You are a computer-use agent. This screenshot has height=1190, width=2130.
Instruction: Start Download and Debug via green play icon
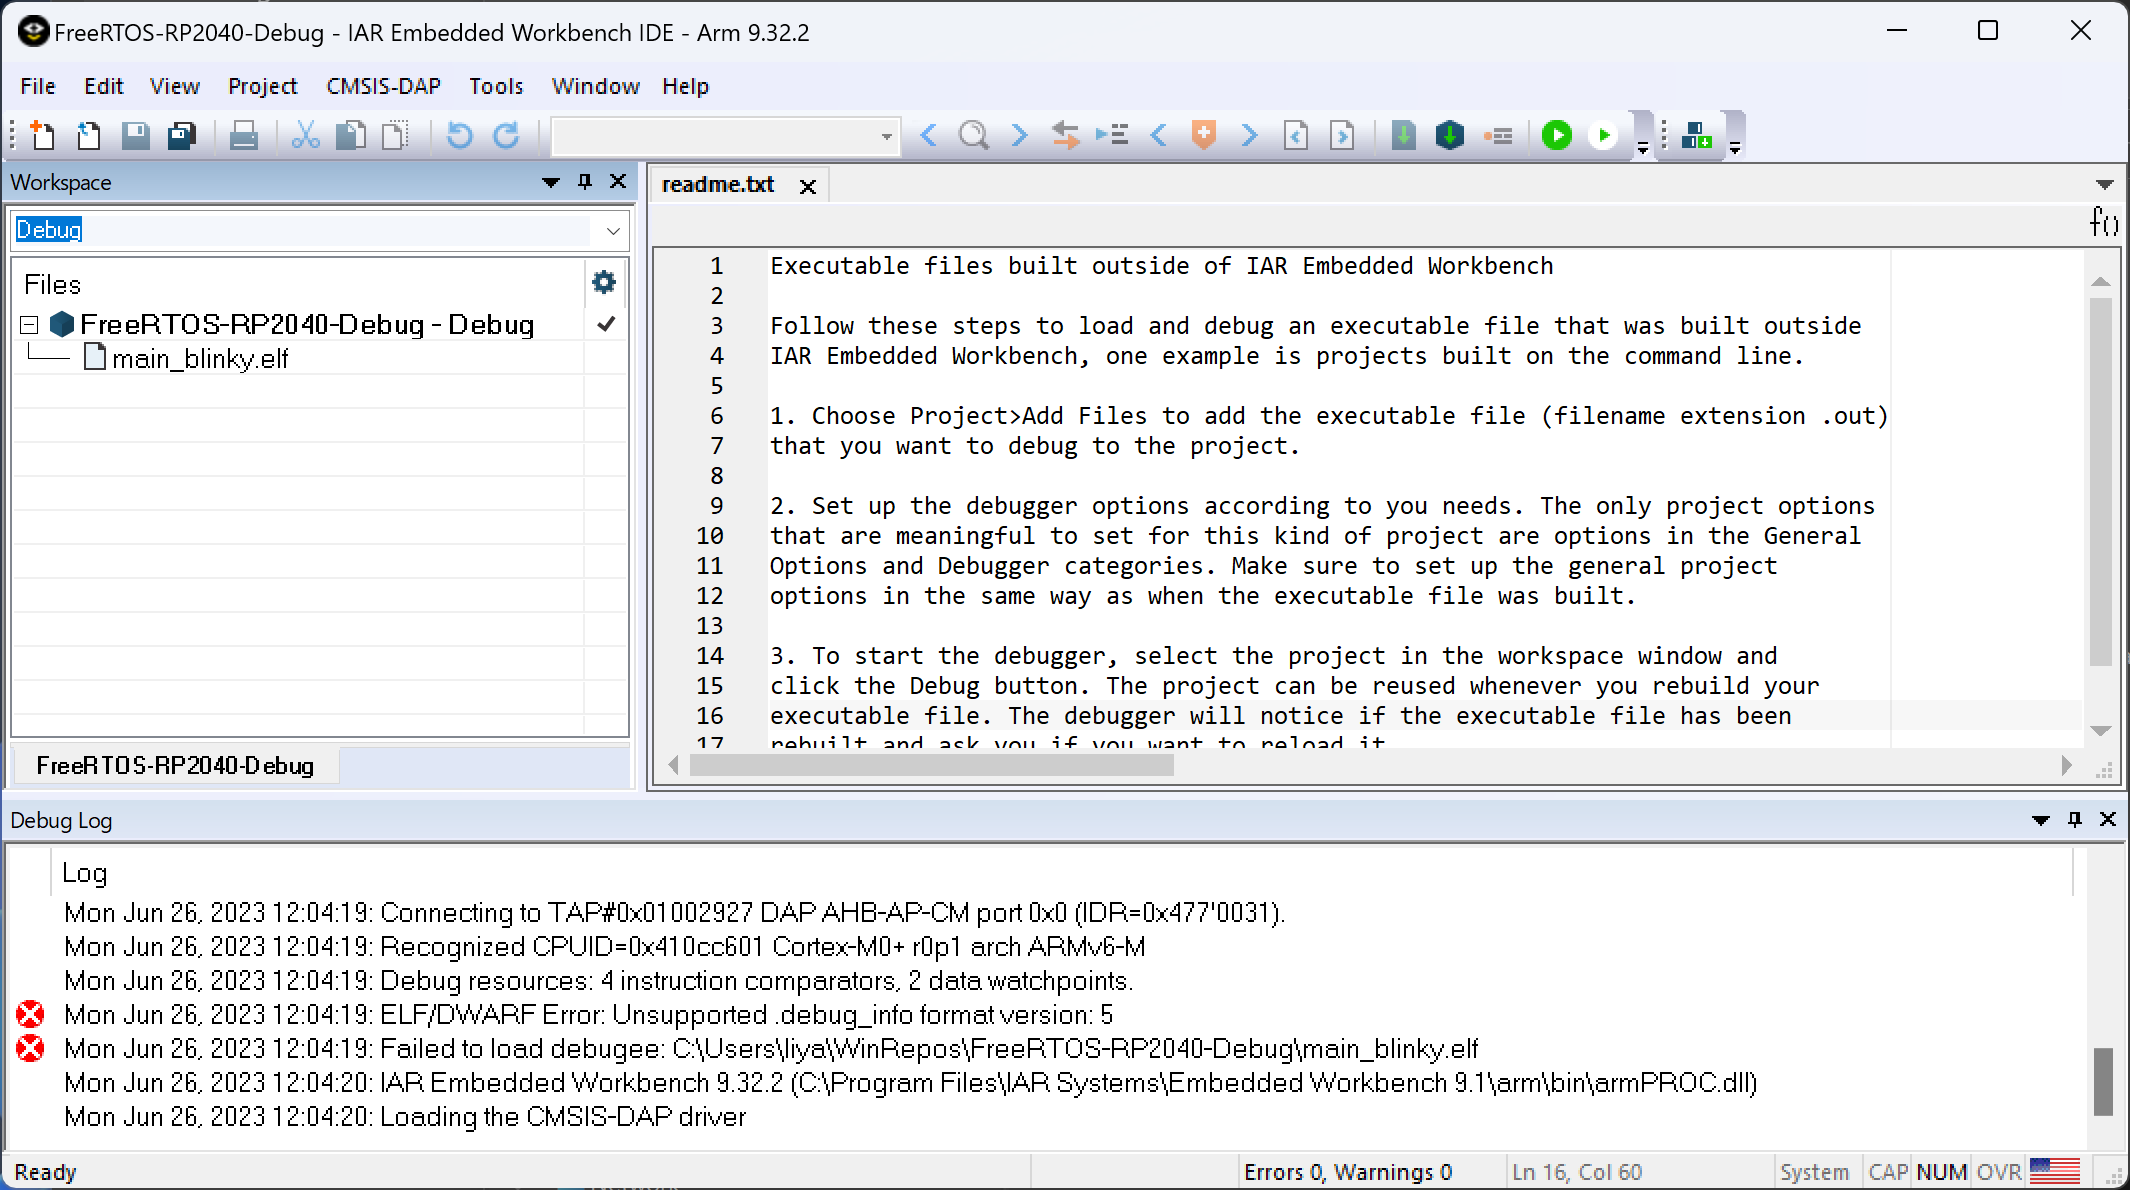click(x=1556, y=135)
